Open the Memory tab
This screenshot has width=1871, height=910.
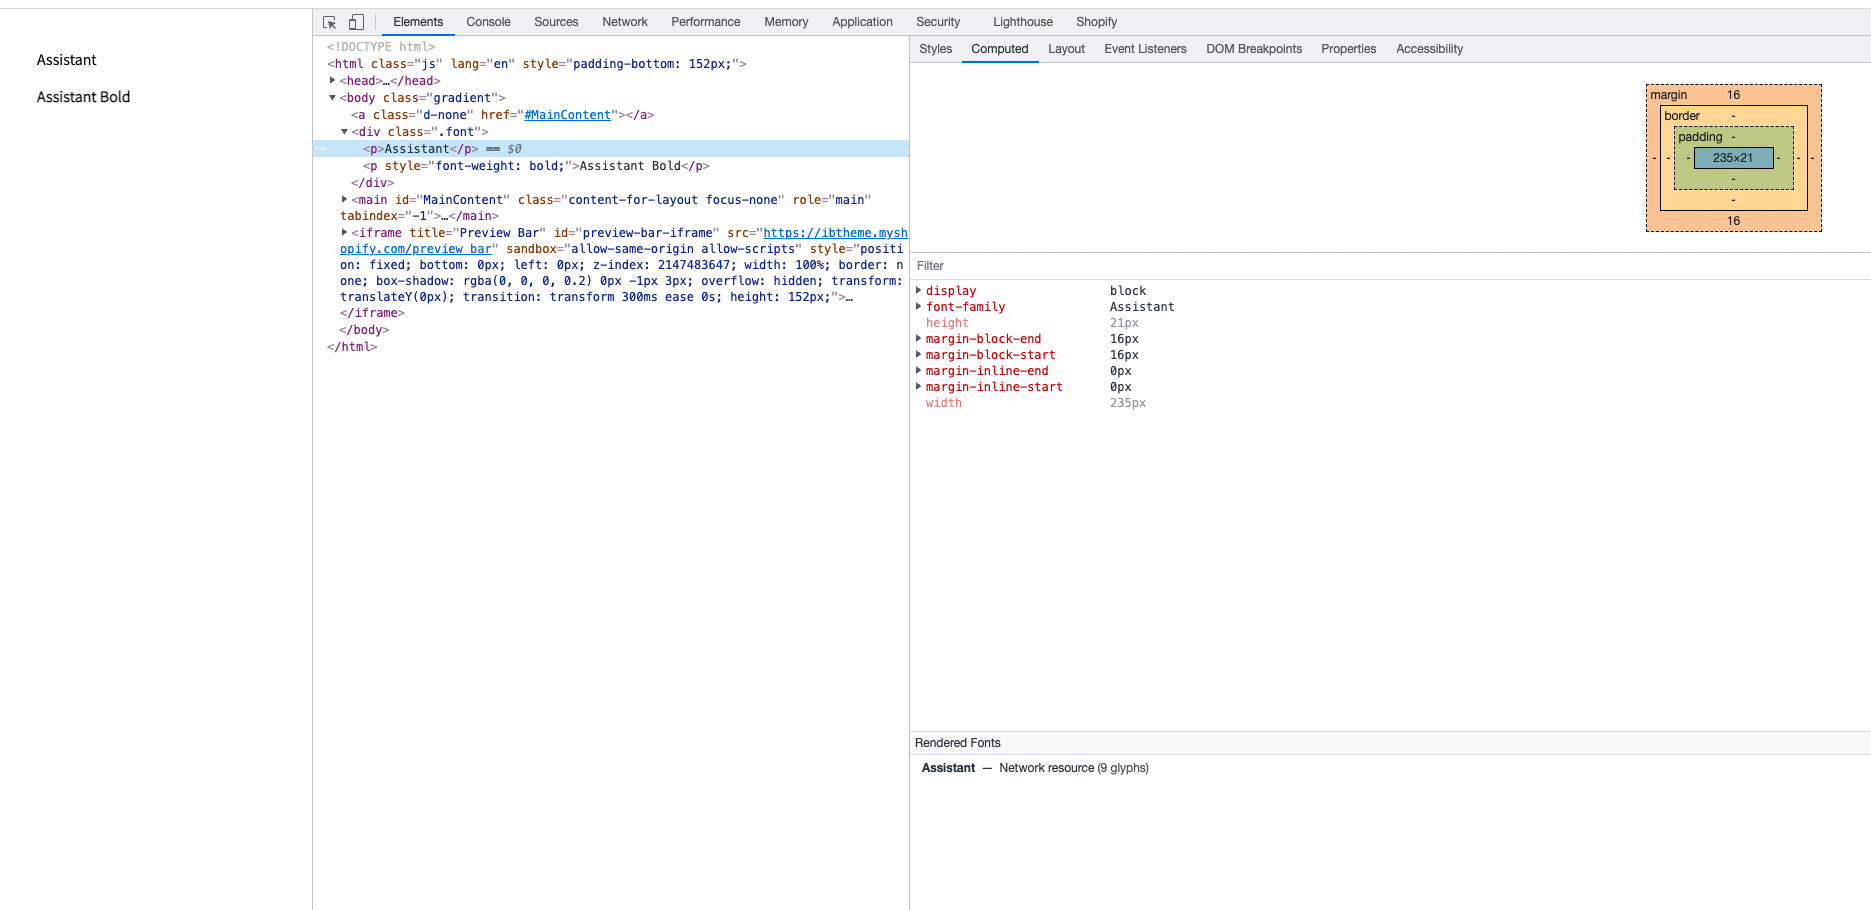point(786,22)
